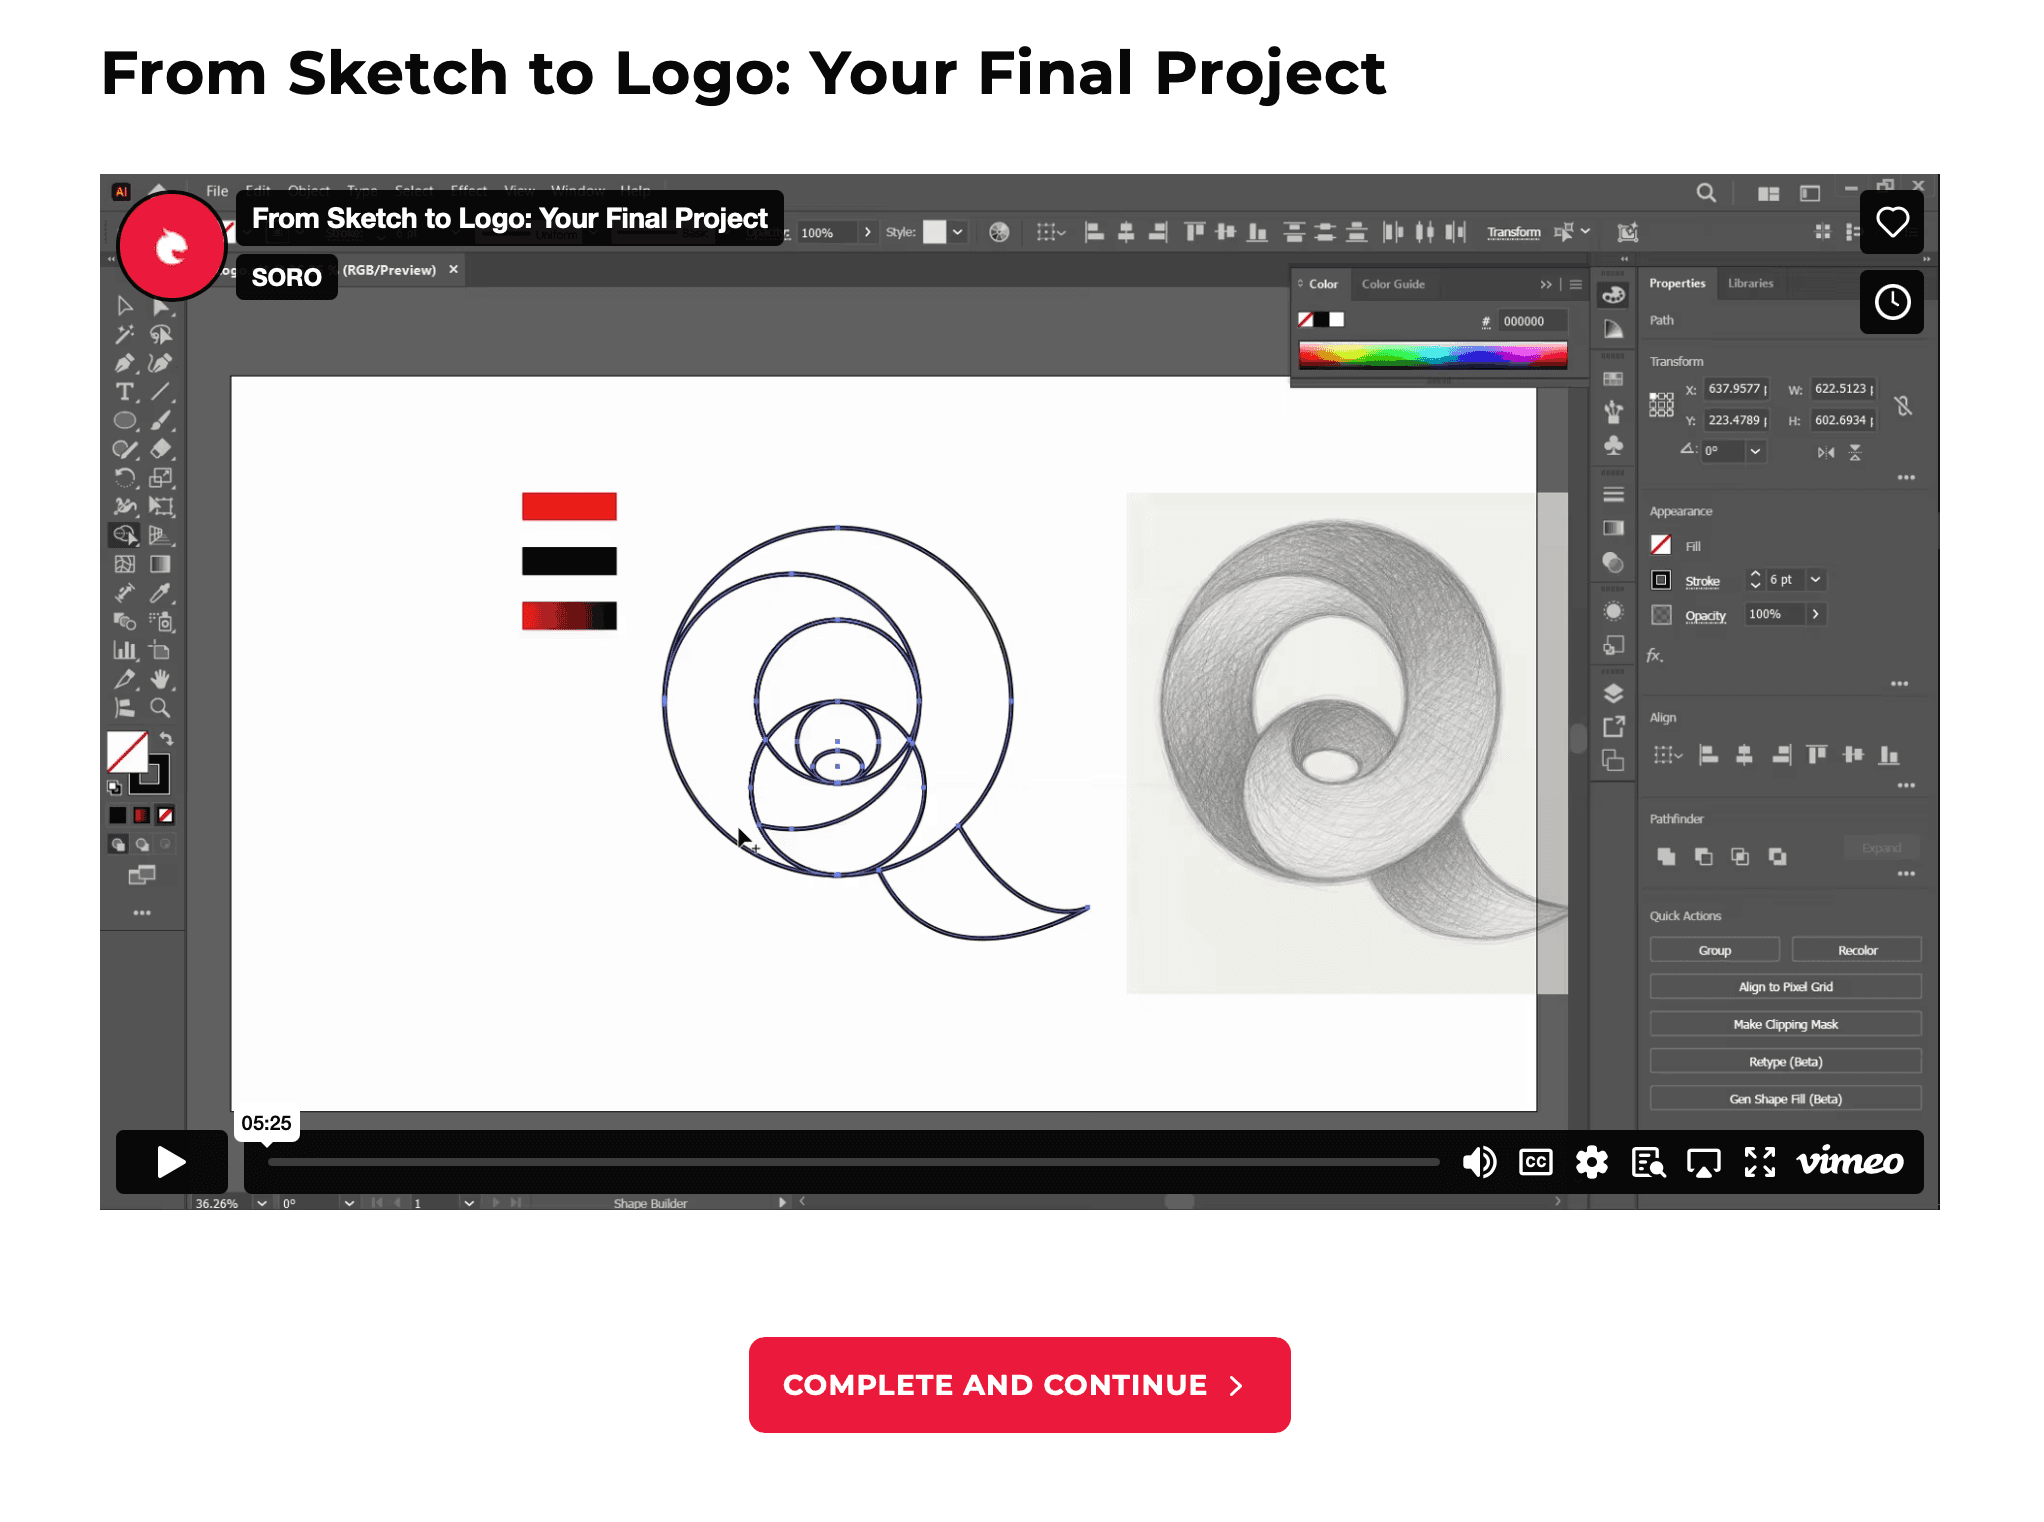This screenshot has width=2044, height=1522.
Task: Open the rotation angle dropdown
Action: click(x=1755, y=451)
